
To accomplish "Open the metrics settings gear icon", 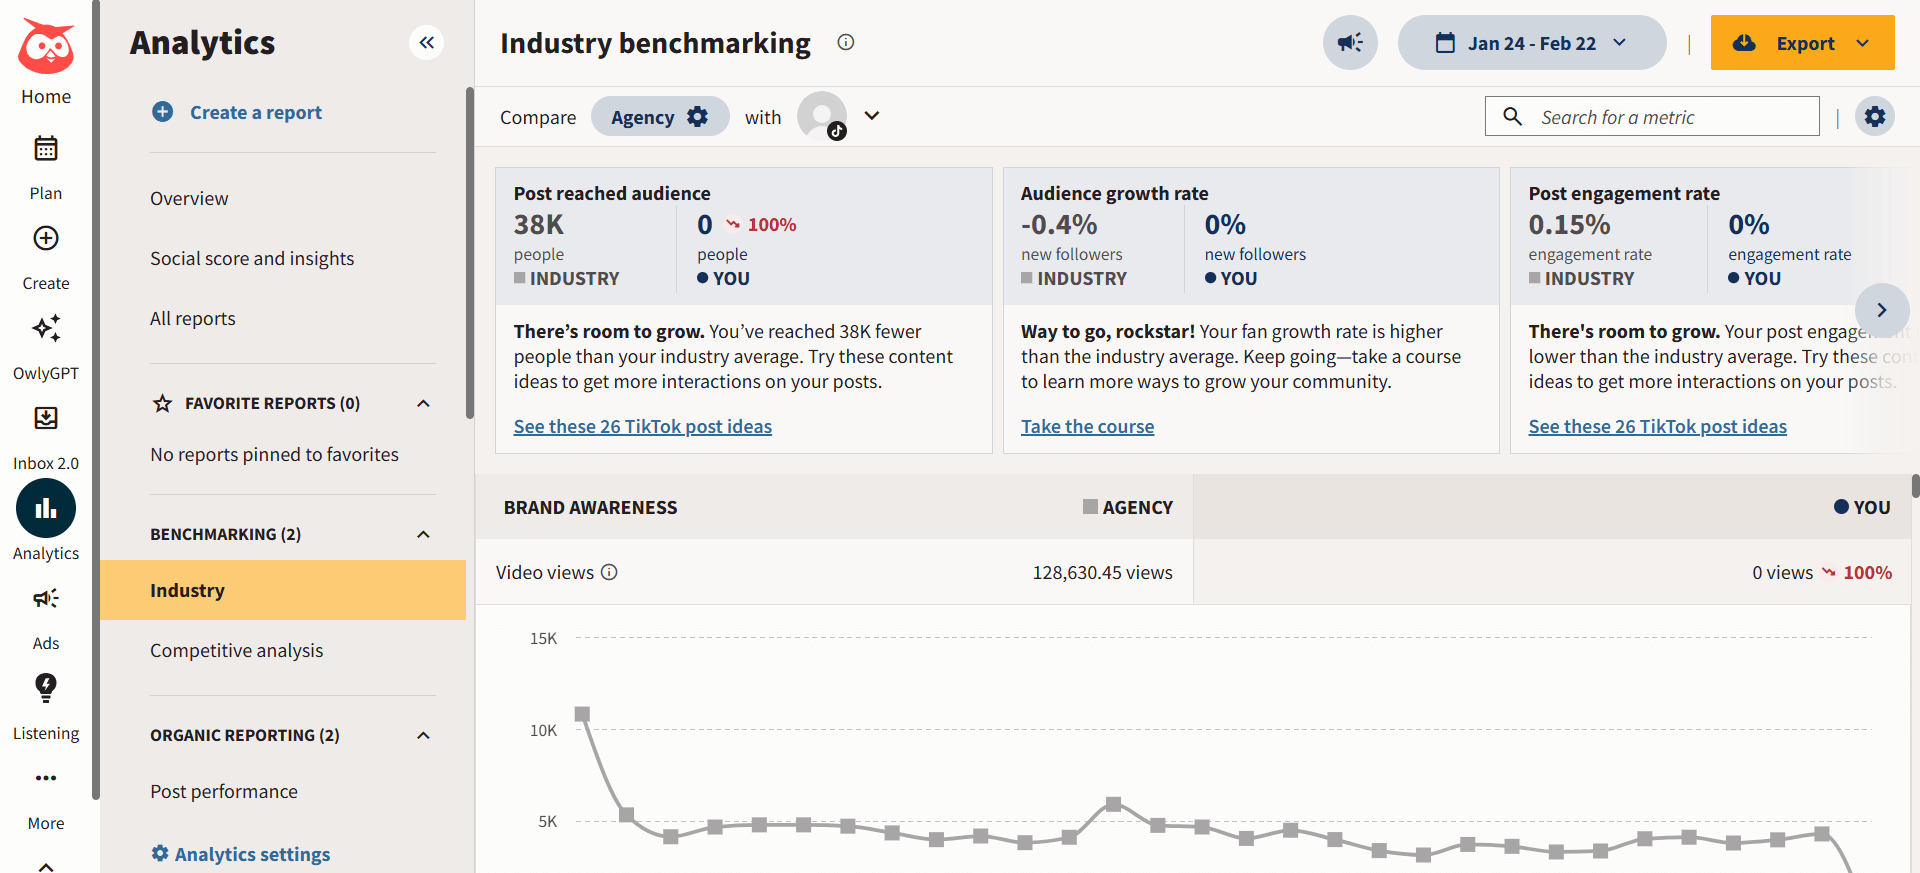I will tap(1875, 116).
